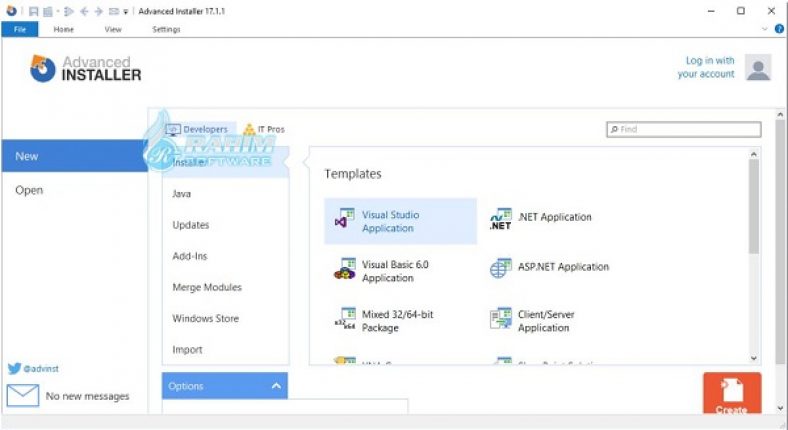Choose the Client/Server Application template
This screenshot has height=430, width=788.
pyautogui.click(x=546, y=321)
